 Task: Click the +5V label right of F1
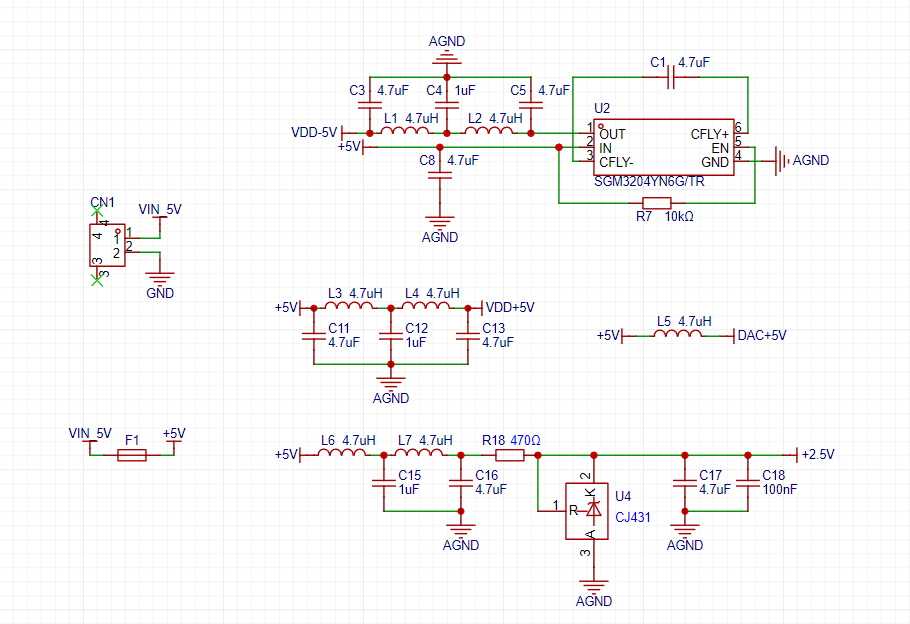174,433
